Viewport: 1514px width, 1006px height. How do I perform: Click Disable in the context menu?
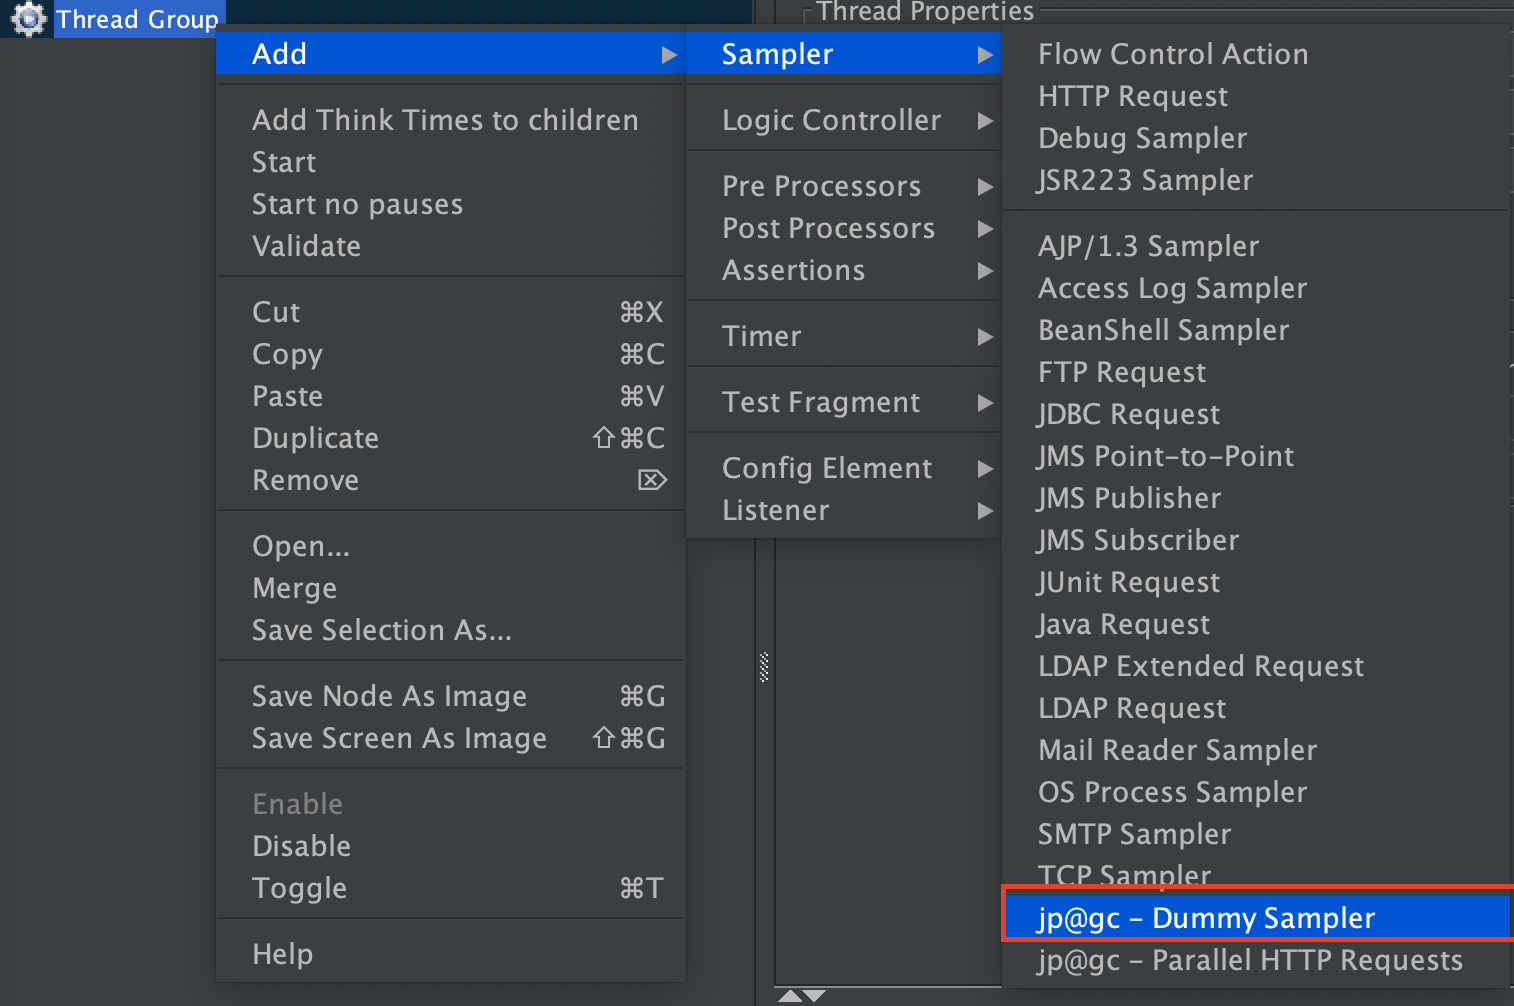click(451, 846)
